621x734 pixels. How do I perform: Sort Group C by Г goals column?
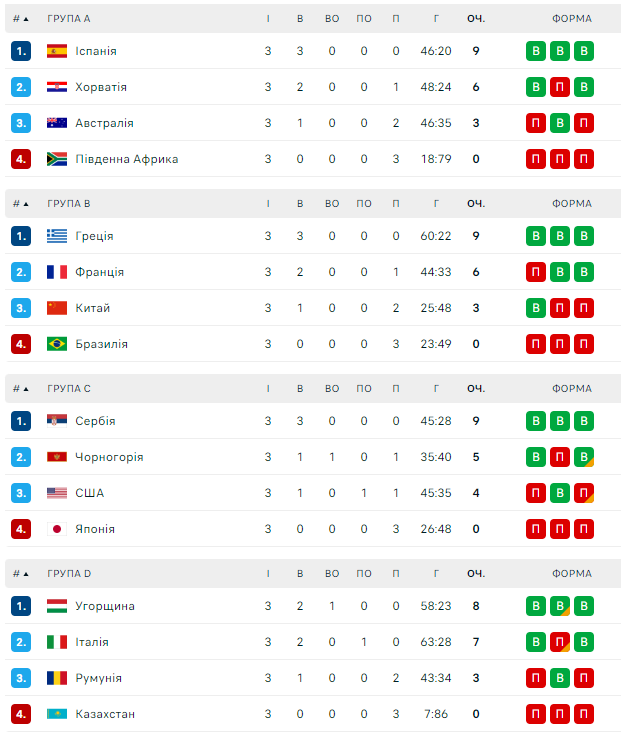[436, 389]
